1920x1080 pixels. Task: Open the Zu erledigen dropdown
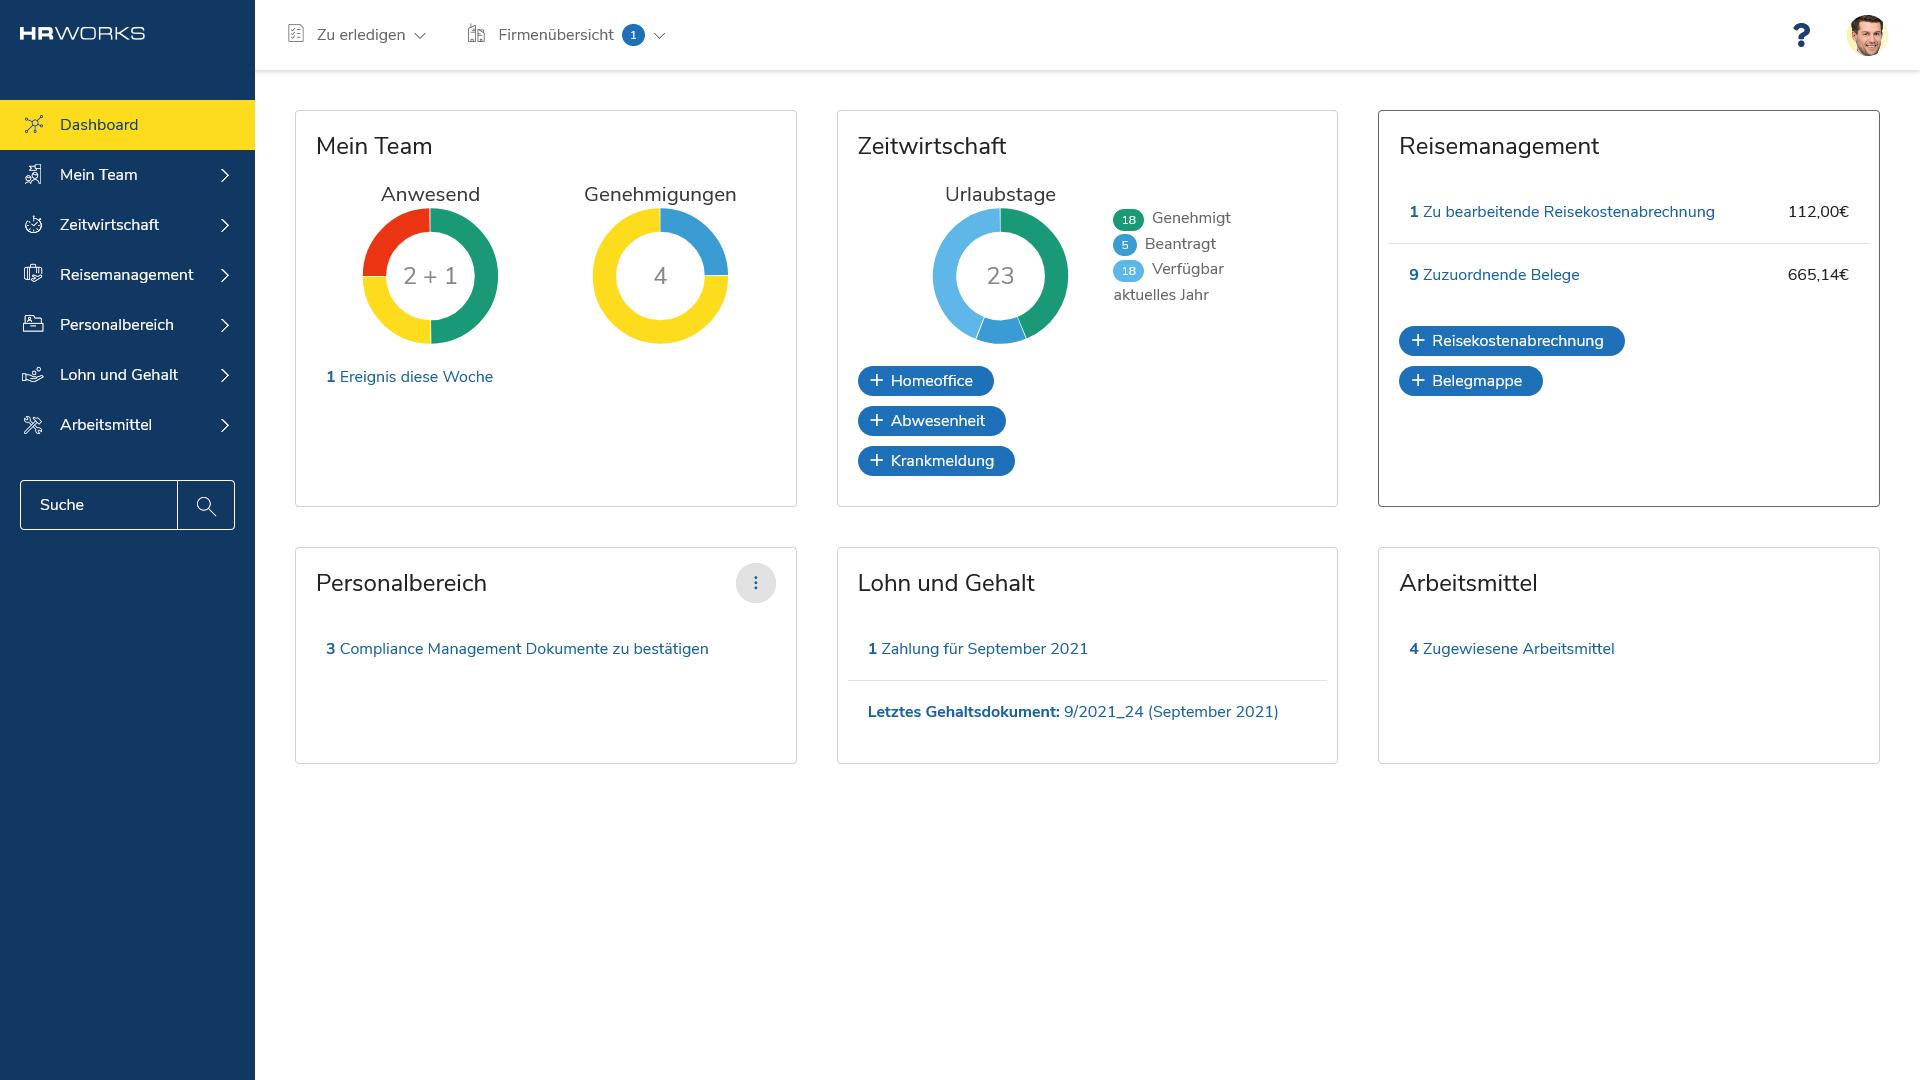(419, 35)
